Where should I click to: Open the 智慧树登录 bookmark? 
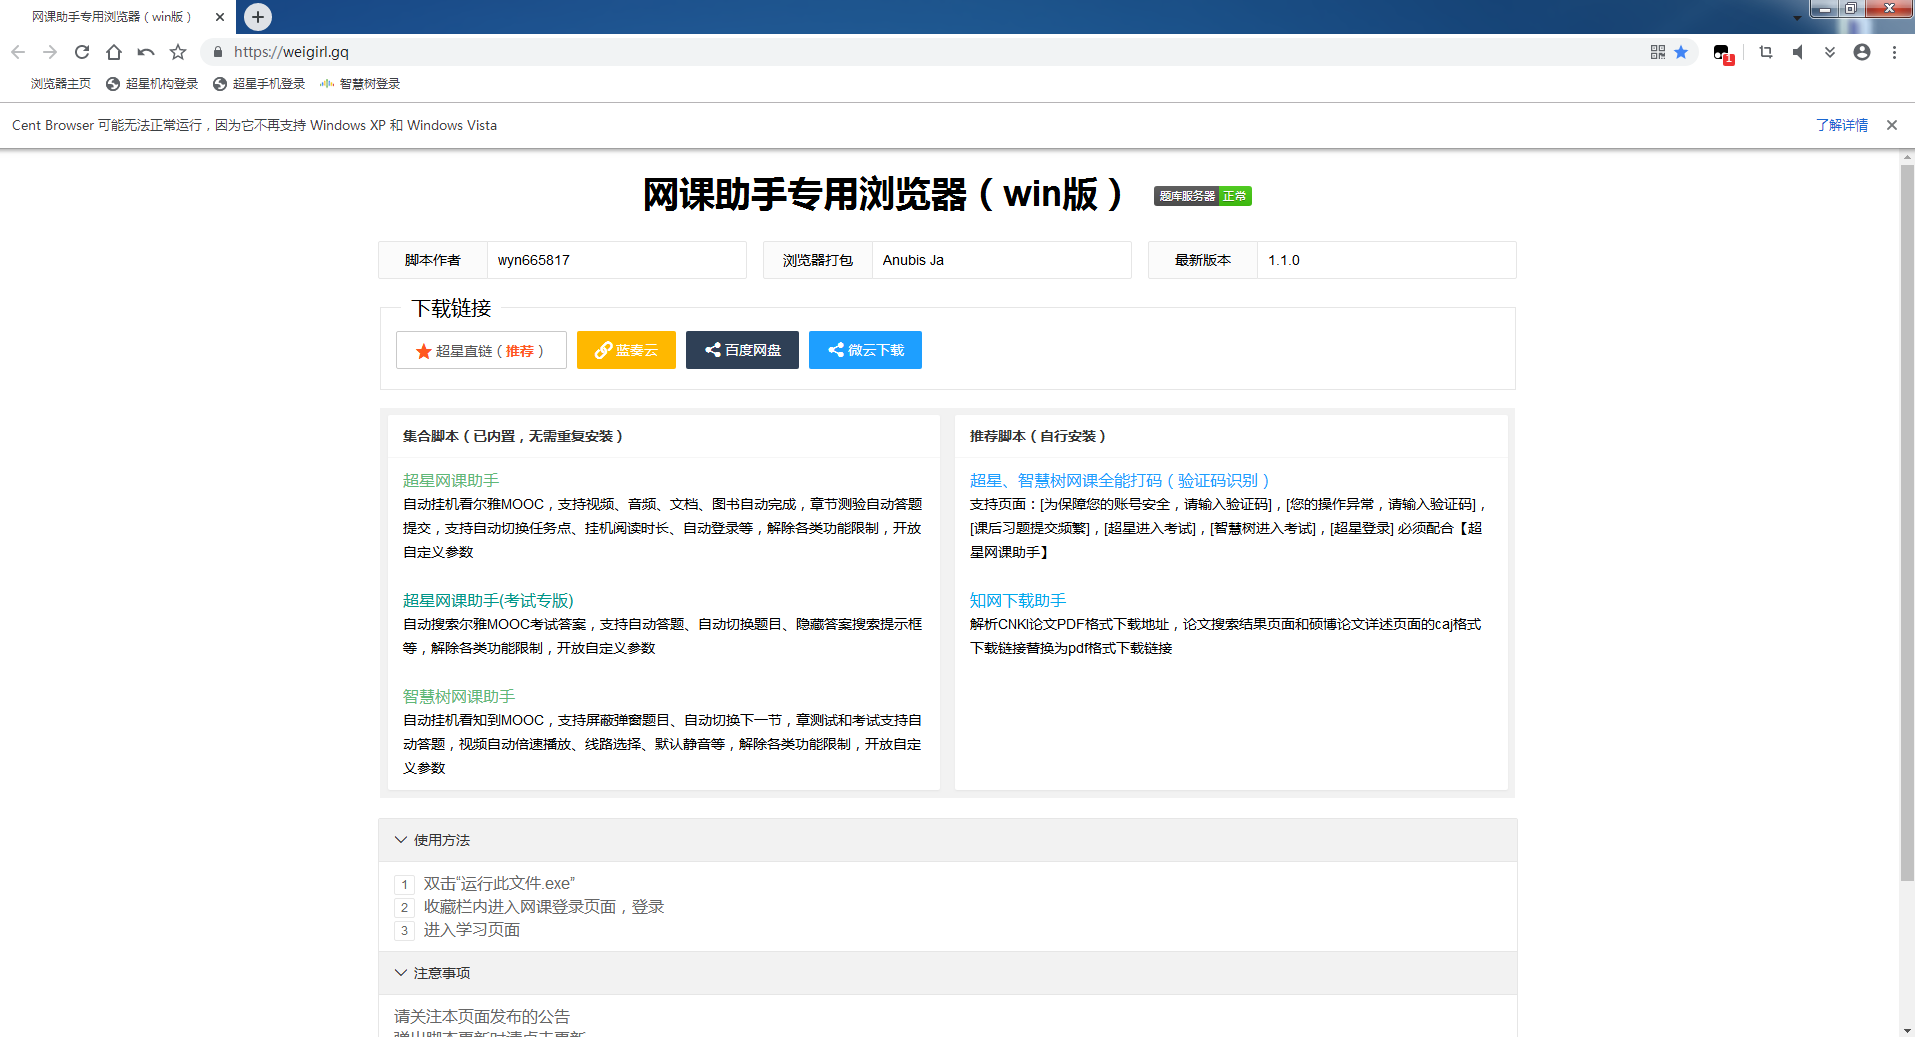tap(360, 84)
